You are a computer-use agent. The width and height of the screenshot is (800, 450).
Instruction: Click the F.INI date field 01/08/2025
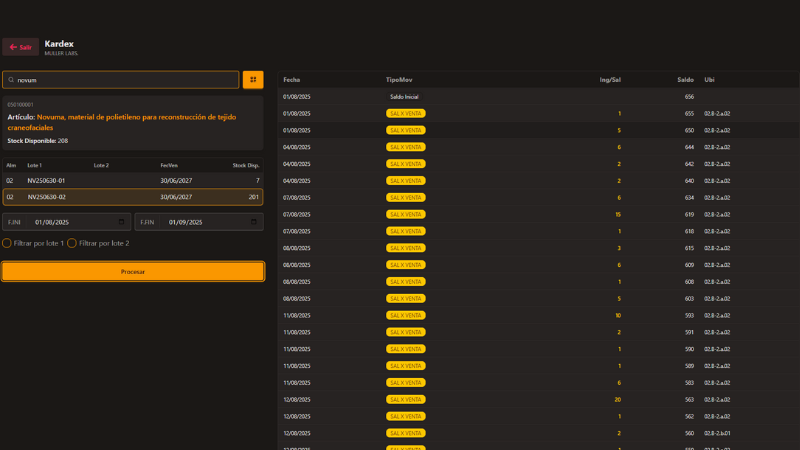(66, 222)
